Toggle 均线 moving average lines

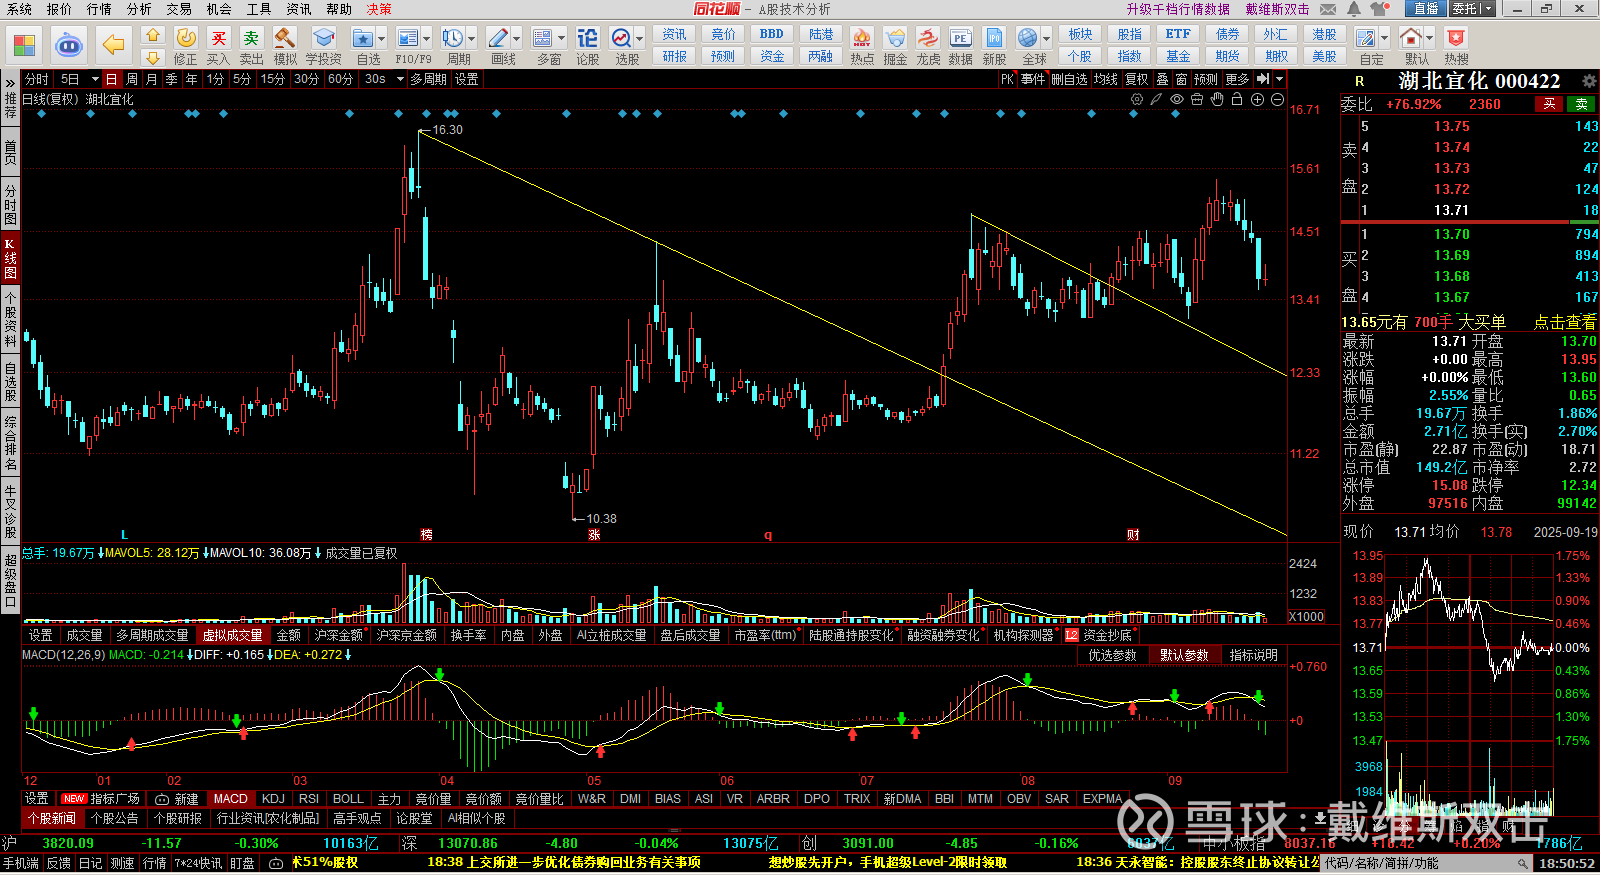tap(1105, 79)
